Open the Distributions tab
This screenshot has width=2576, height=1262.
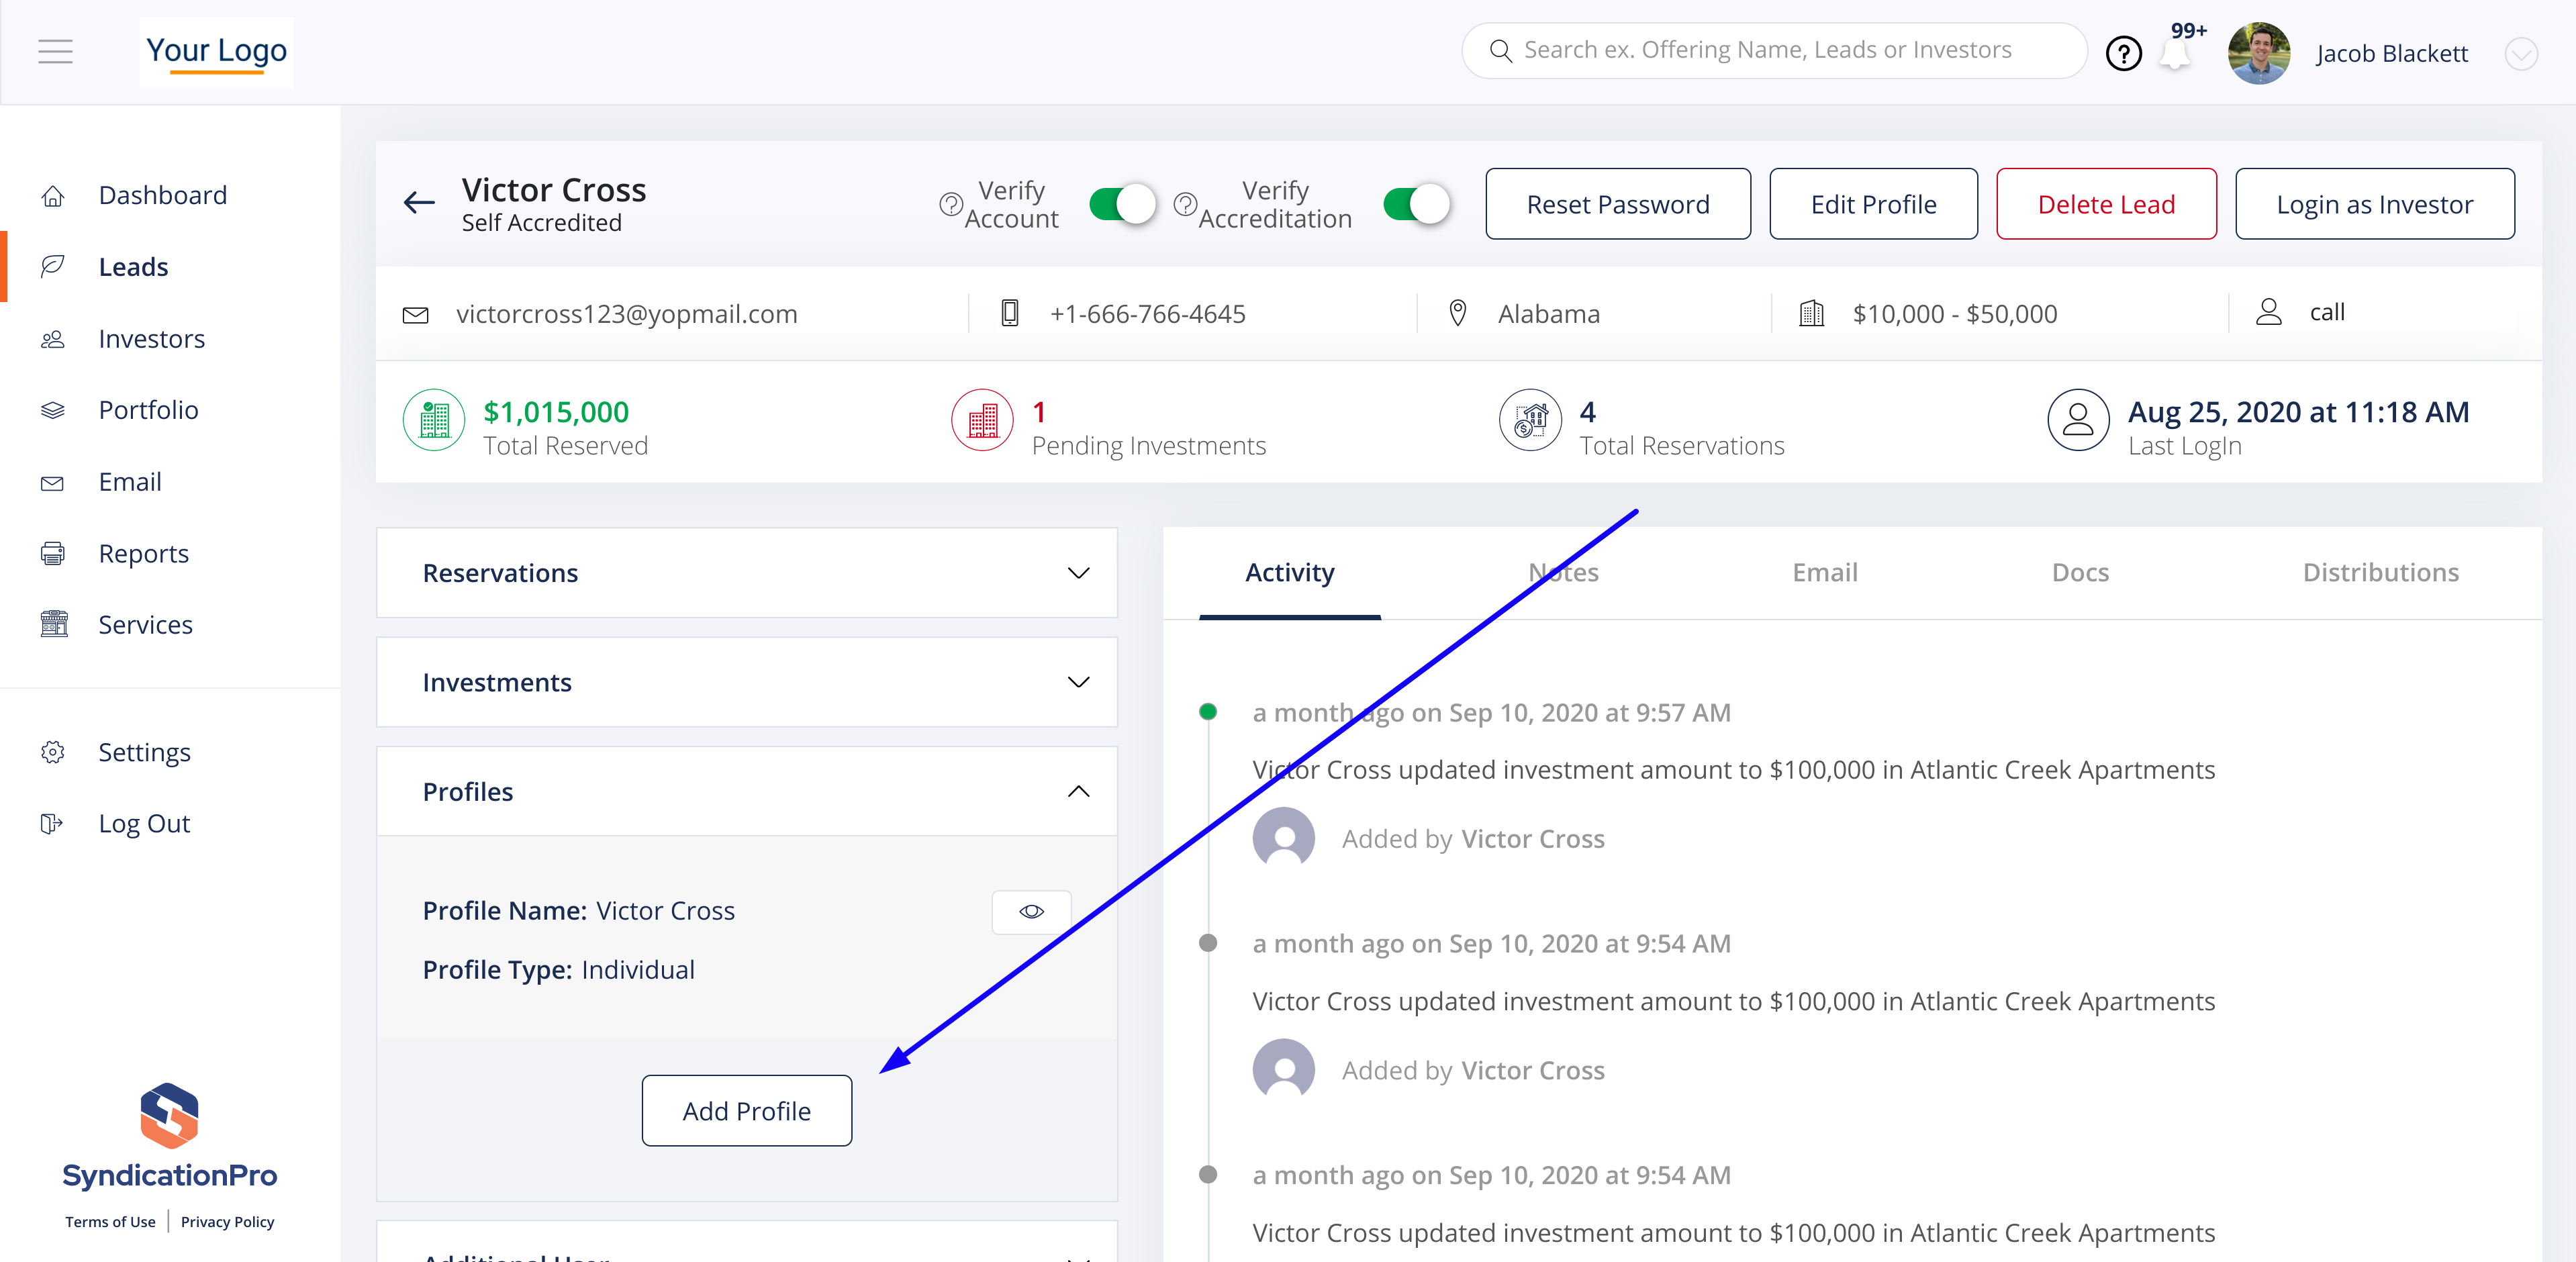(2380, 572)
